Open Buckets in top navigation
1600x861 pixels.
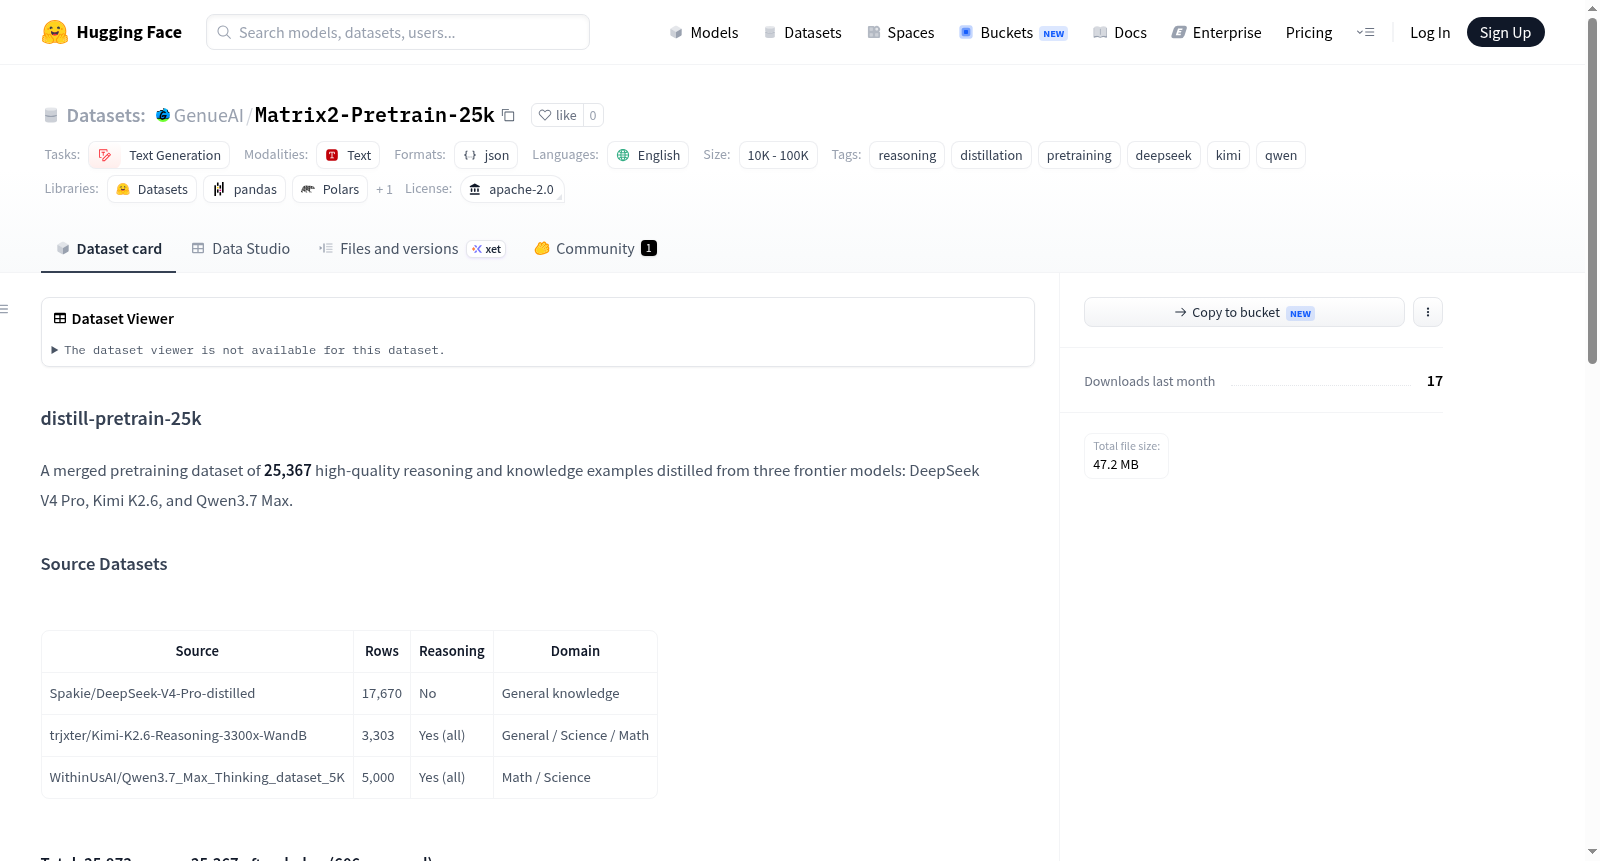tap(1013, 32)
